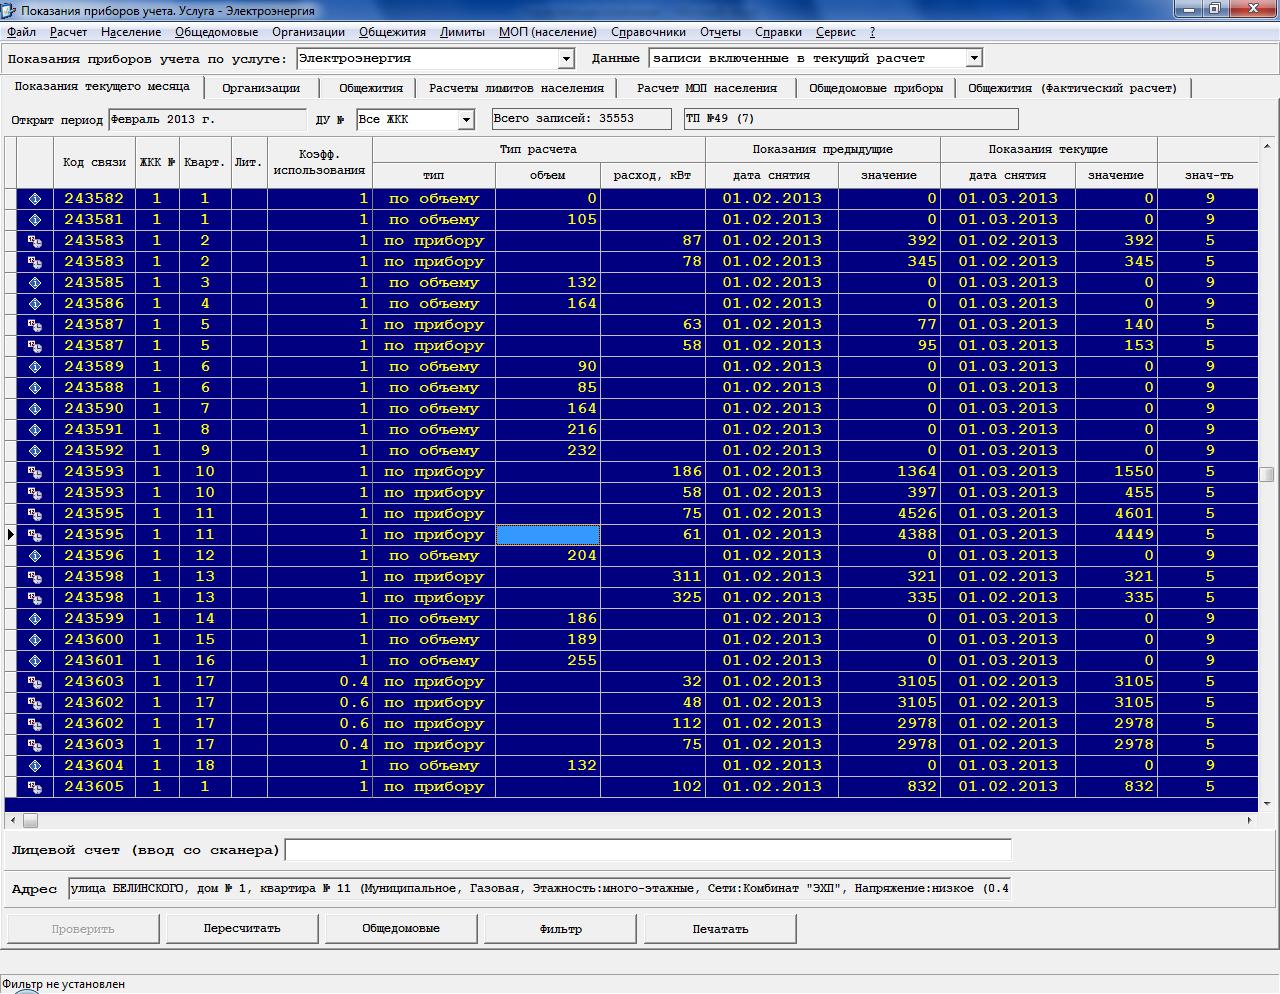The width and height of the screenshot is (1280, 994).
Task: Click the highlighted объем cell in row 243595
Action: [x=548, y=535]
